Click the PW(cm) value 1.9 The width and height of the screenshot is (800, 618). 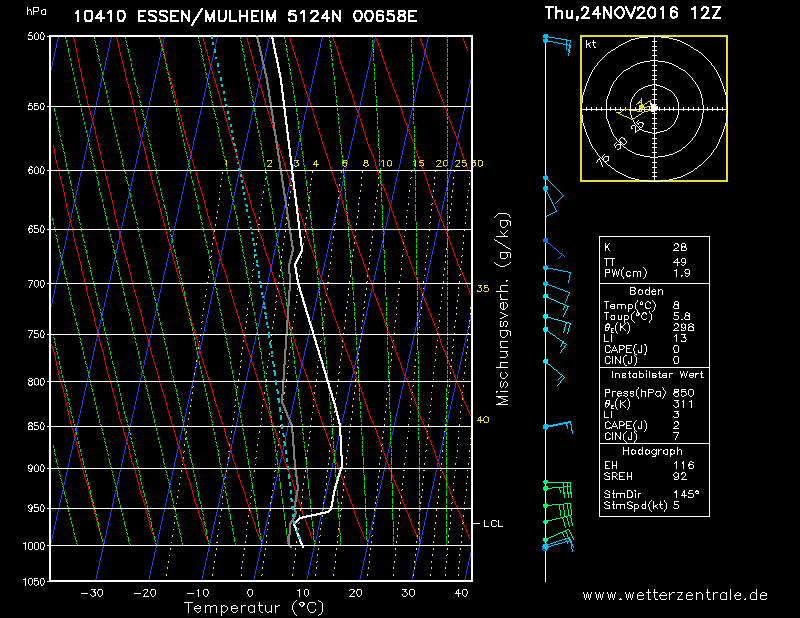click(x=680, y=273)
